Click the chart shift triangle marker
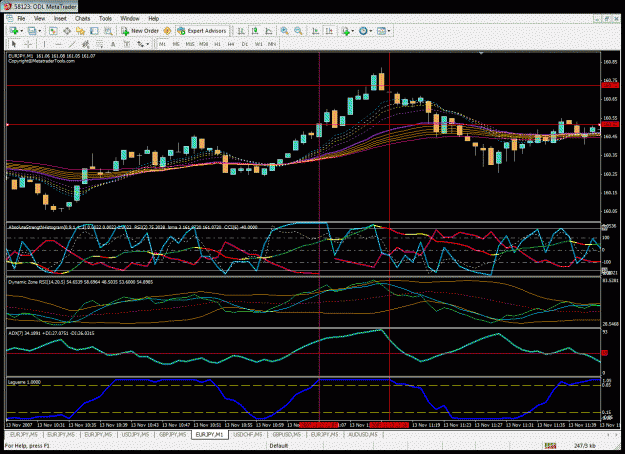 pos(481,53)
